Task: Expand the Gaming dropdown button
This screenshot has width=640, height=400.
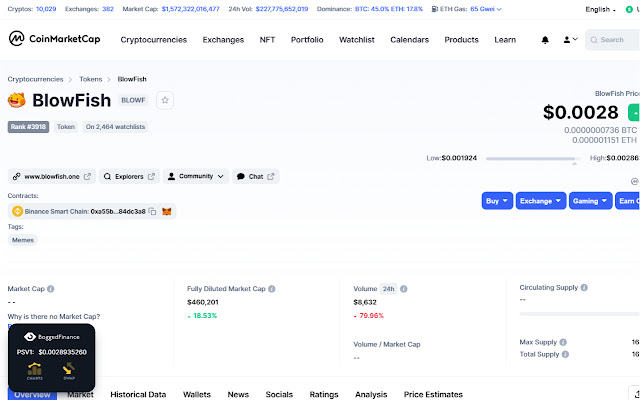Action: (591, 201)
